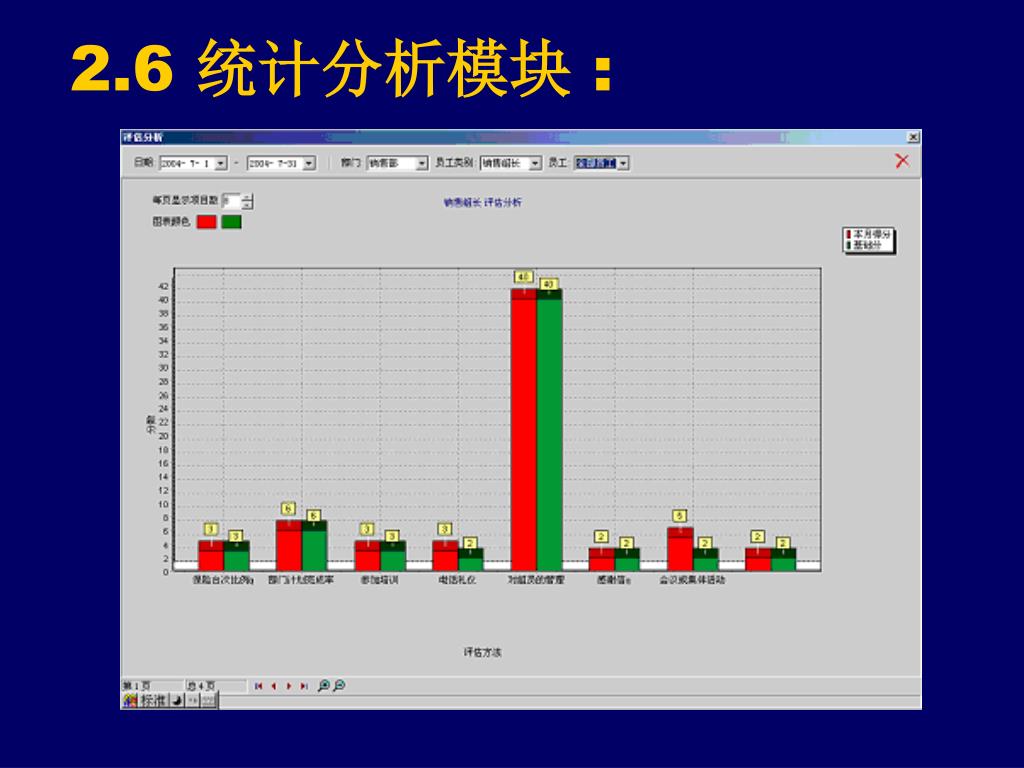Viewport: 1024px width, 768px height.
Task: Close the 评估分析 window
Action: (x=913, y=137)
